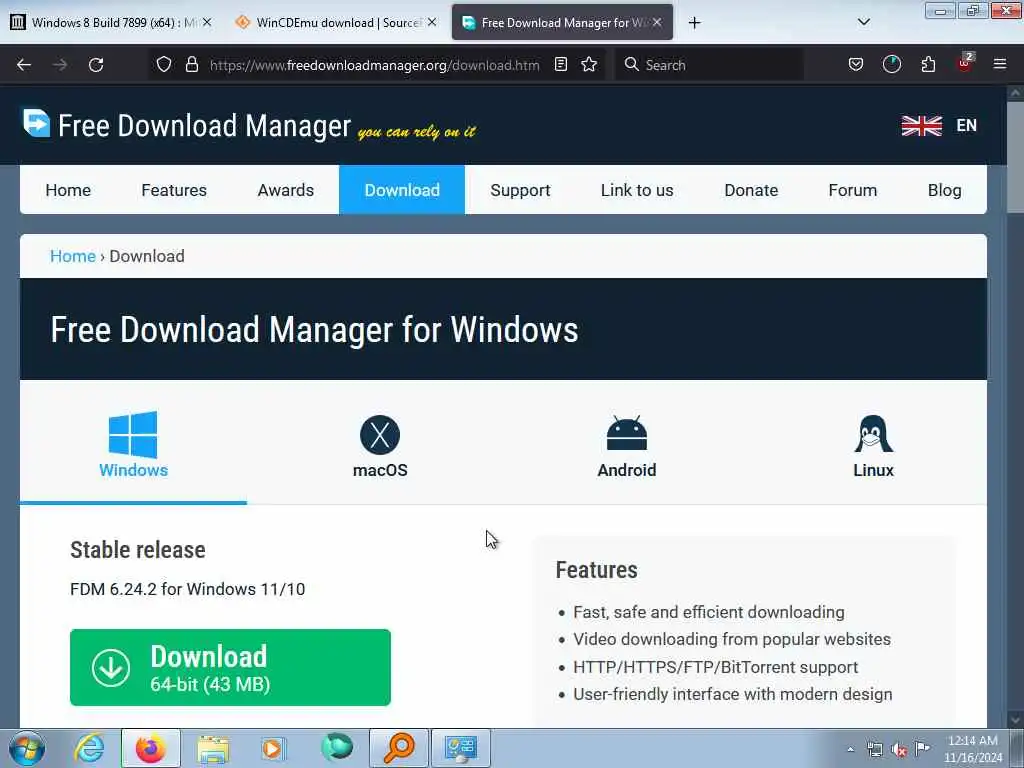Screen dimensions: 1024x768
Task: Open a new tab with the plus button
Action: point(694,23)
